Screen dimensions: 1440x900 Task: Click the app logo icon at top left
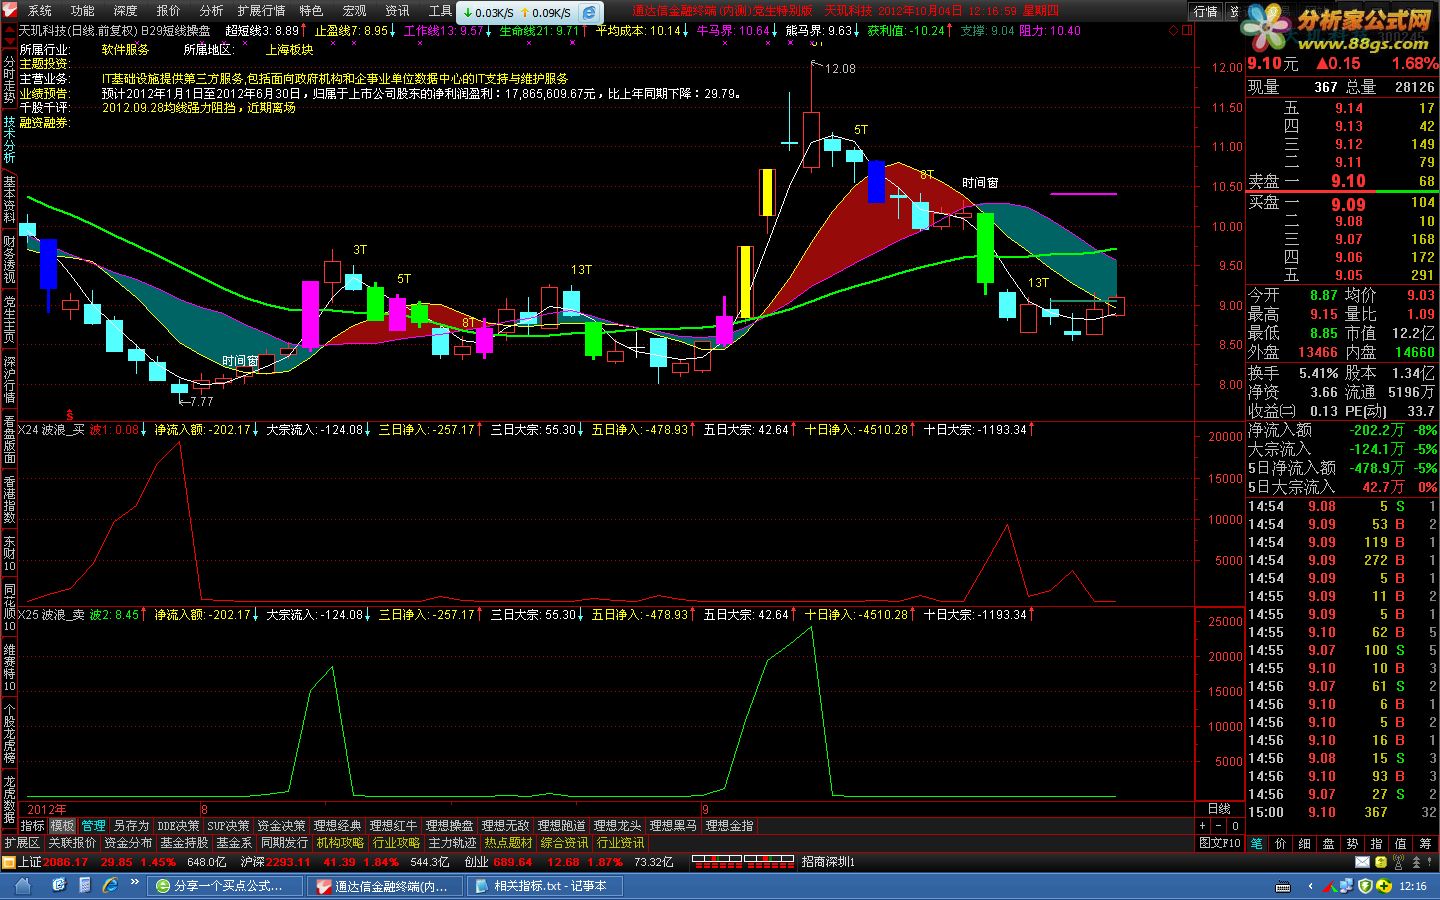pos(9,10)
